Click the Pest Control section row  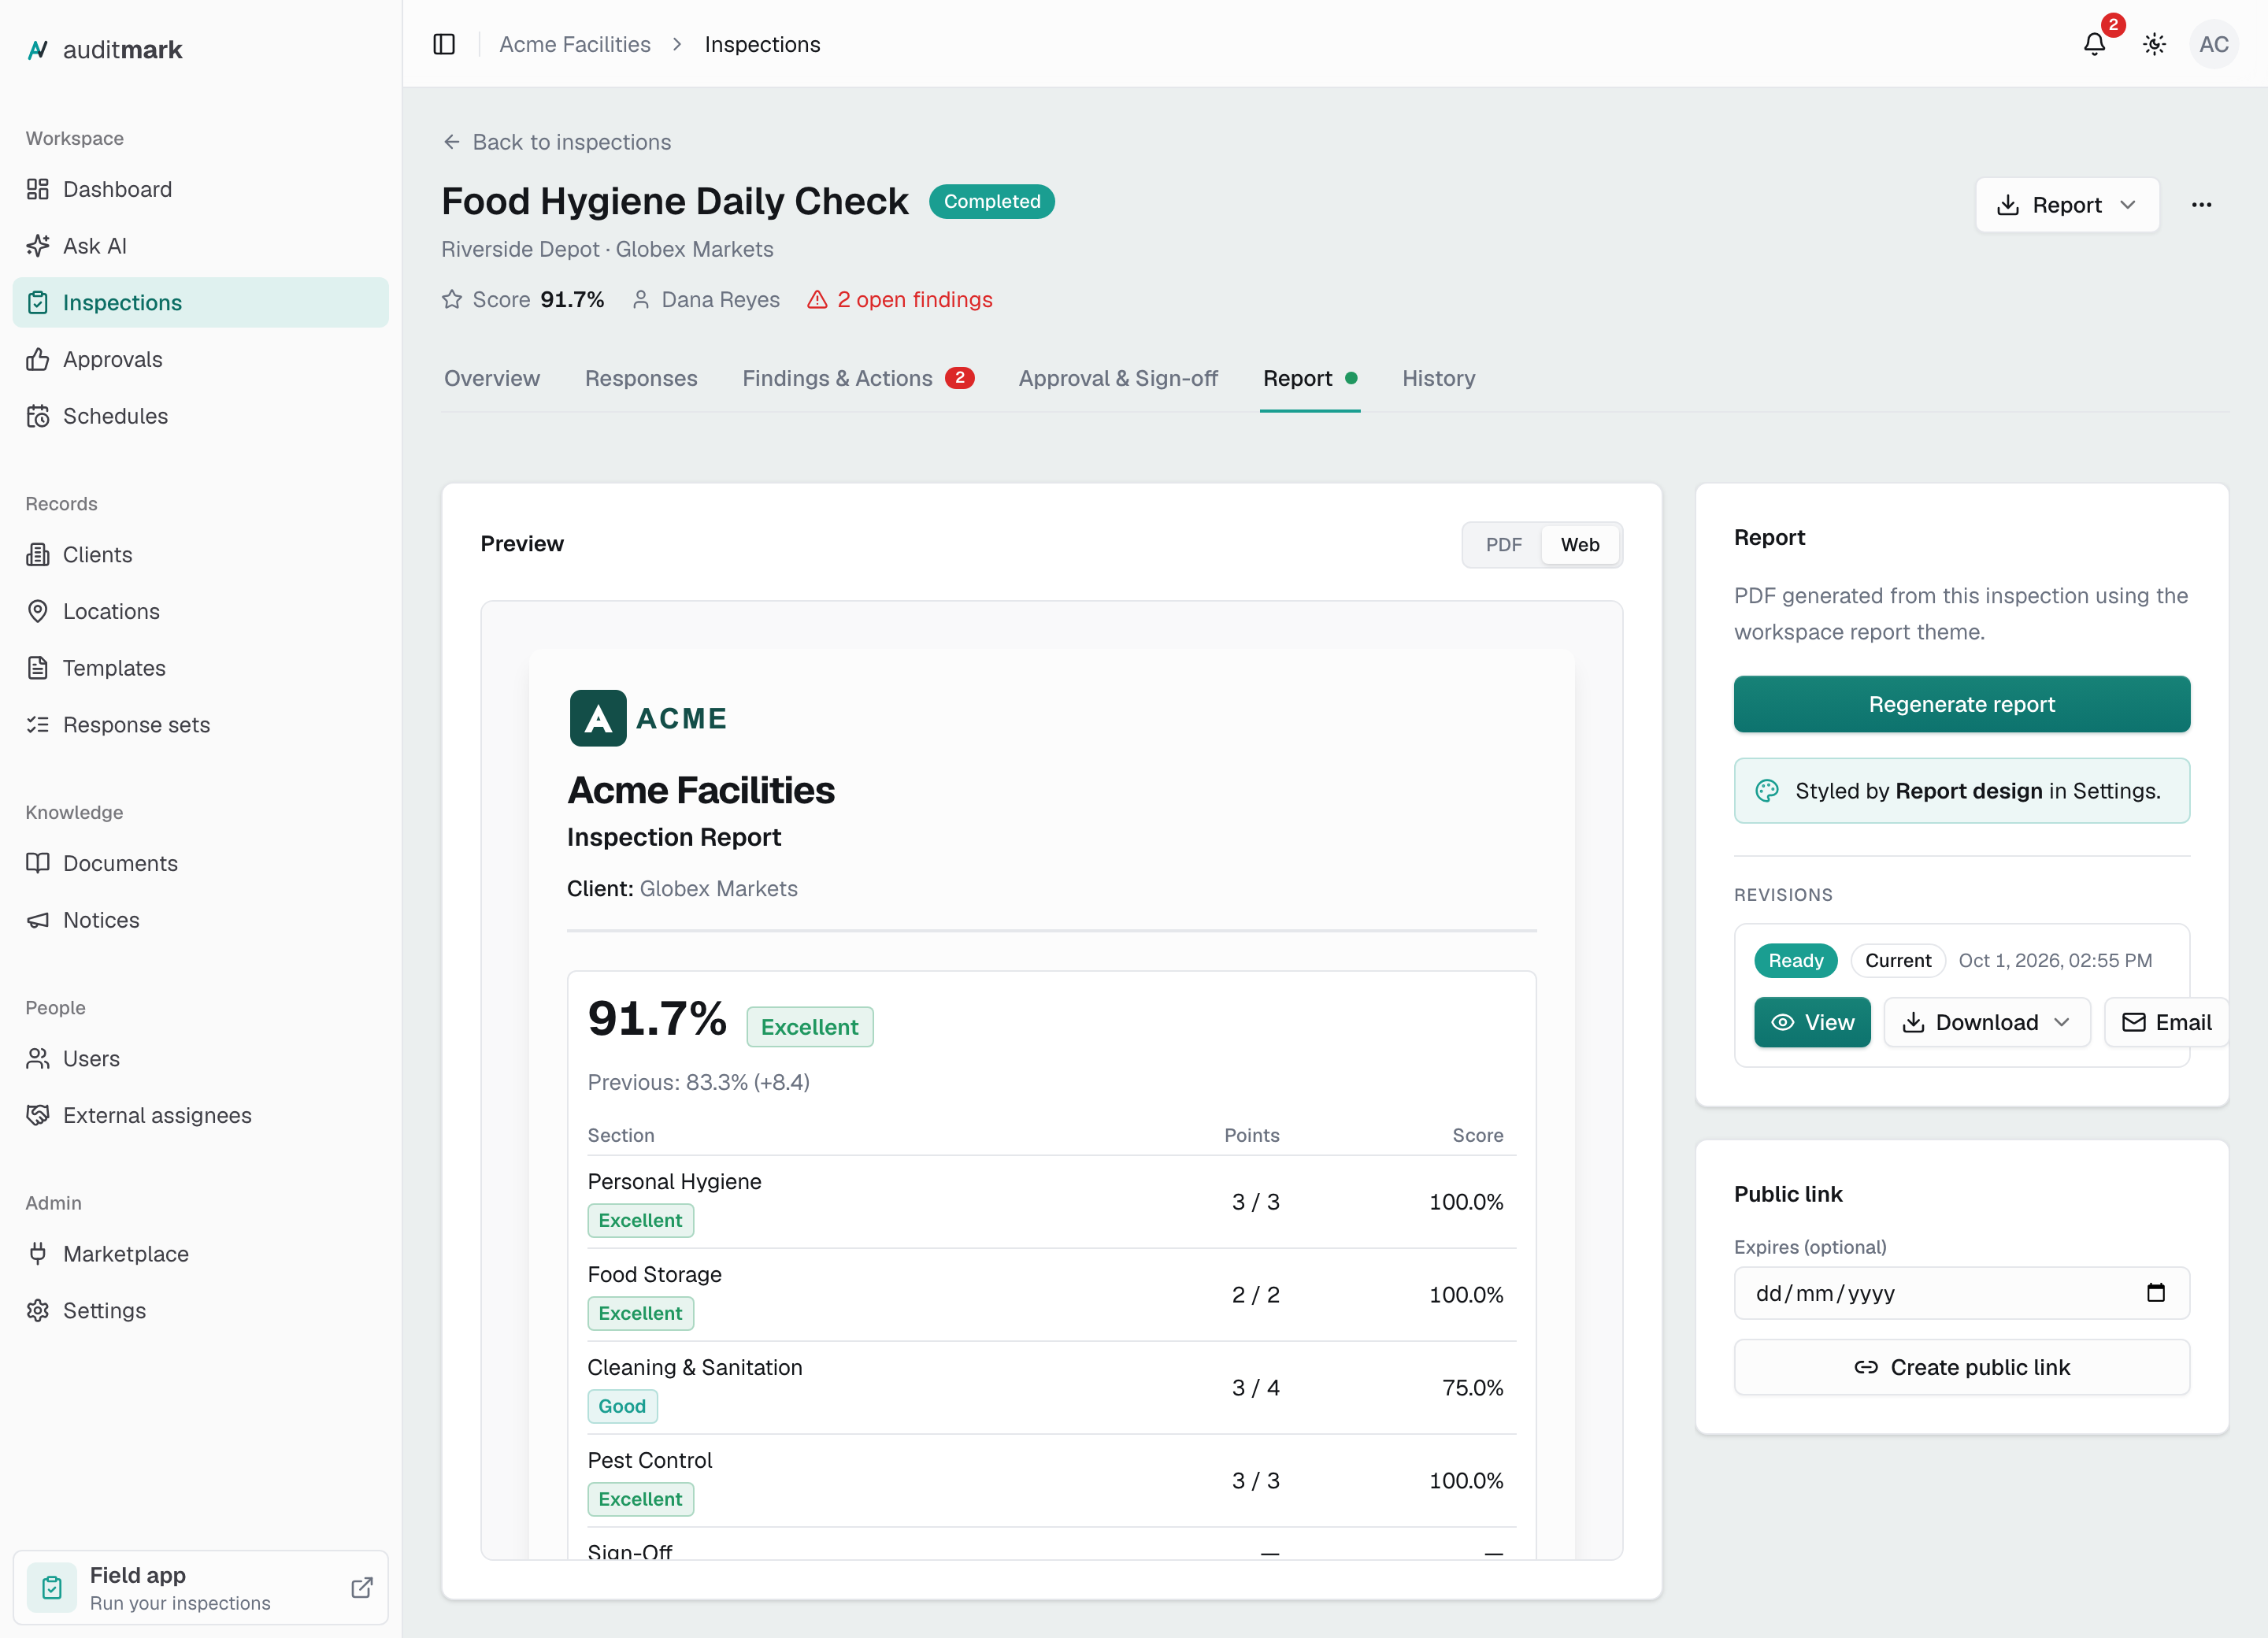(1051, 1480)
